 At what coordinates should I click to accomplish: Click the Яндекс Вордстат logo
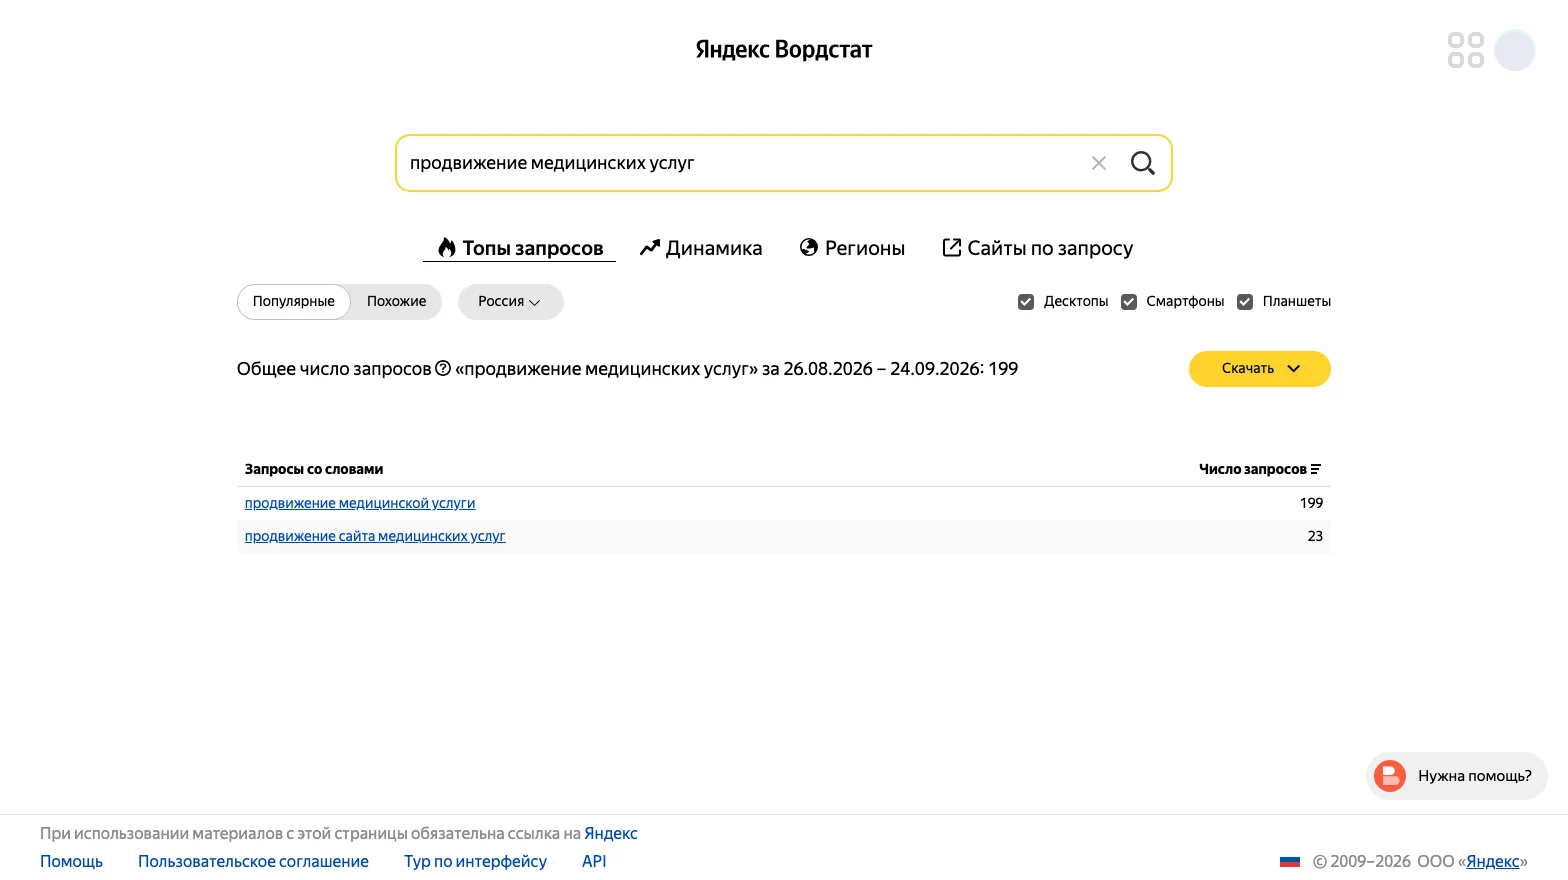coord(784,50)
